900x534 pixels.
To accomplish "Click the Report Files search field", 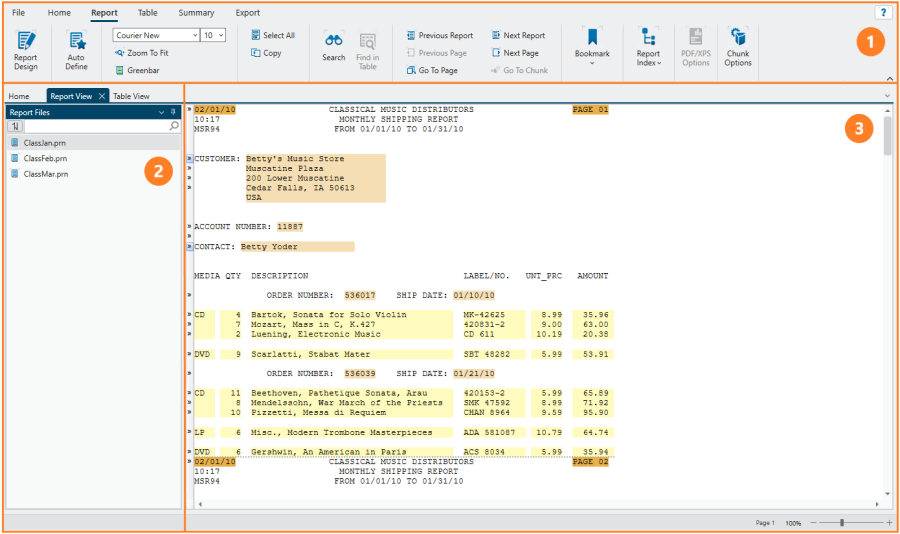I will [96, 127].
